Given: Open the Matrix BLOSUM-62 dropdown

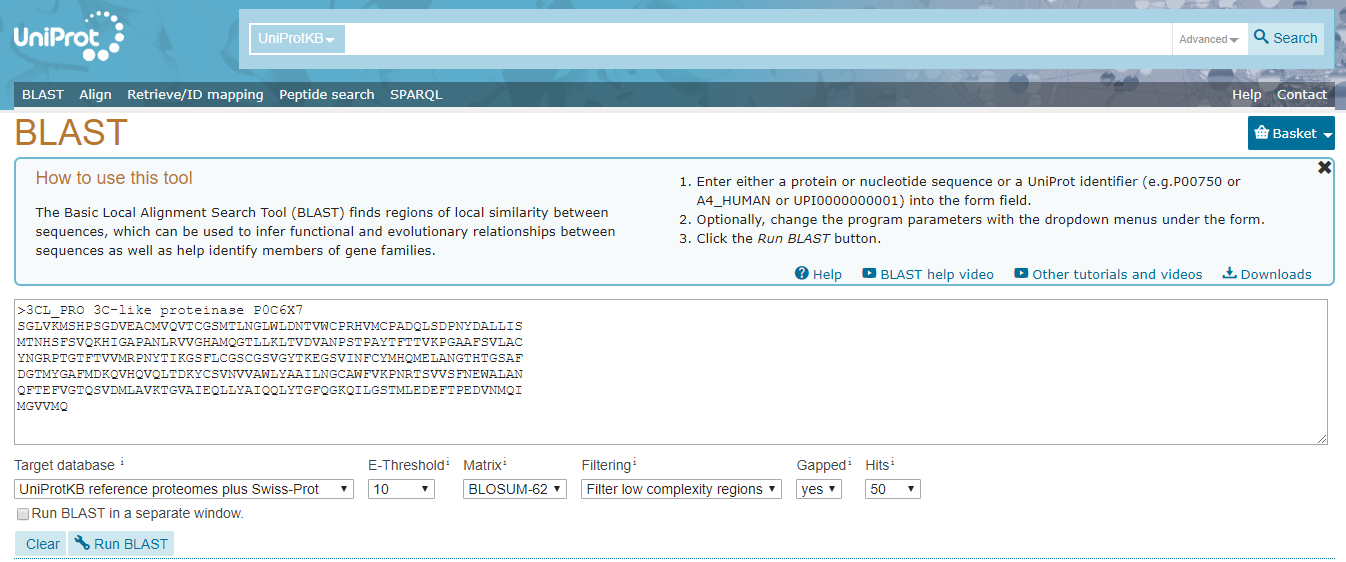Looking at the screenshot, I should [515, 489].
